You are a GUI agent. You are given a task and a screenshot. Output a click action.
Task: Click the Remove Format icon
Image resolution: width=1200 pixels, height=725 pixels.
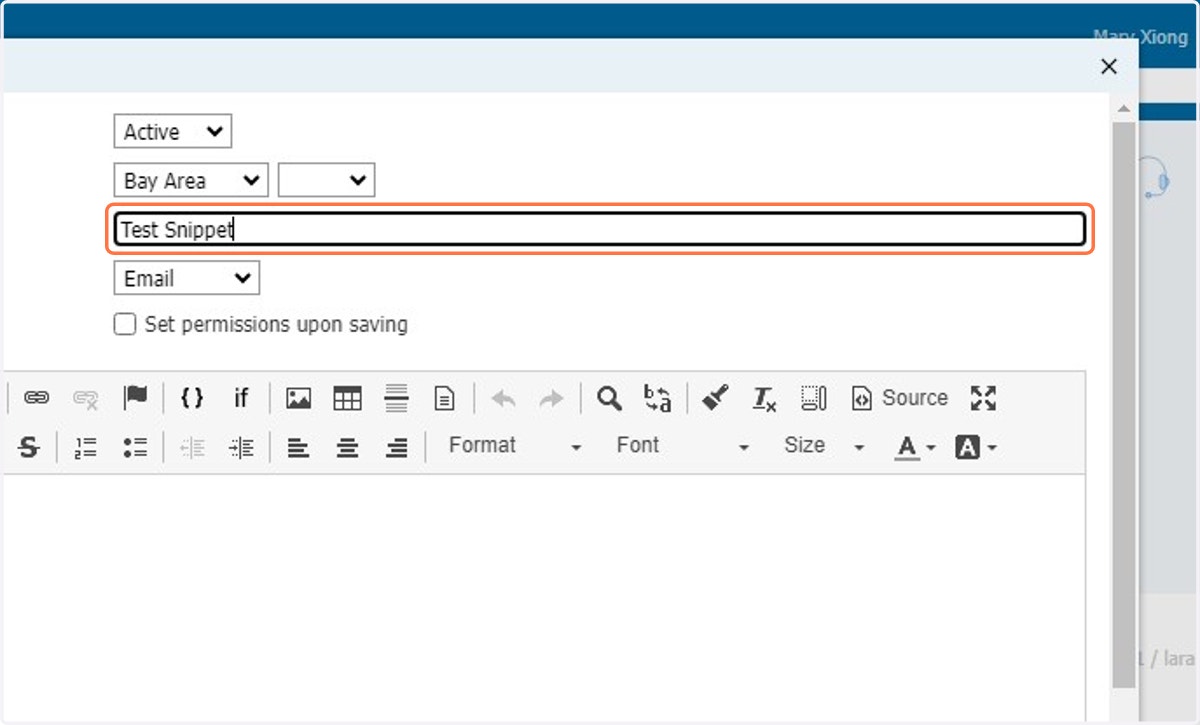tap(764, 398)
